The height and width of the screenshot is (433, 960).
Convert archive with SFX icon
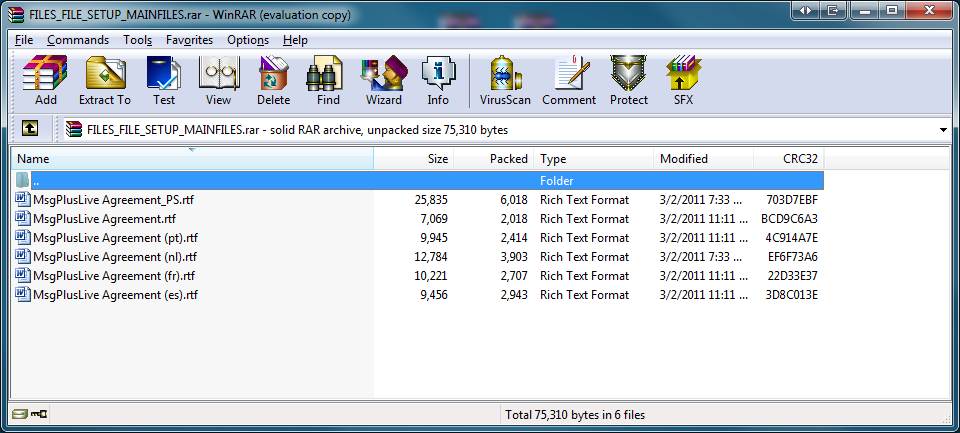coord(683,81)
